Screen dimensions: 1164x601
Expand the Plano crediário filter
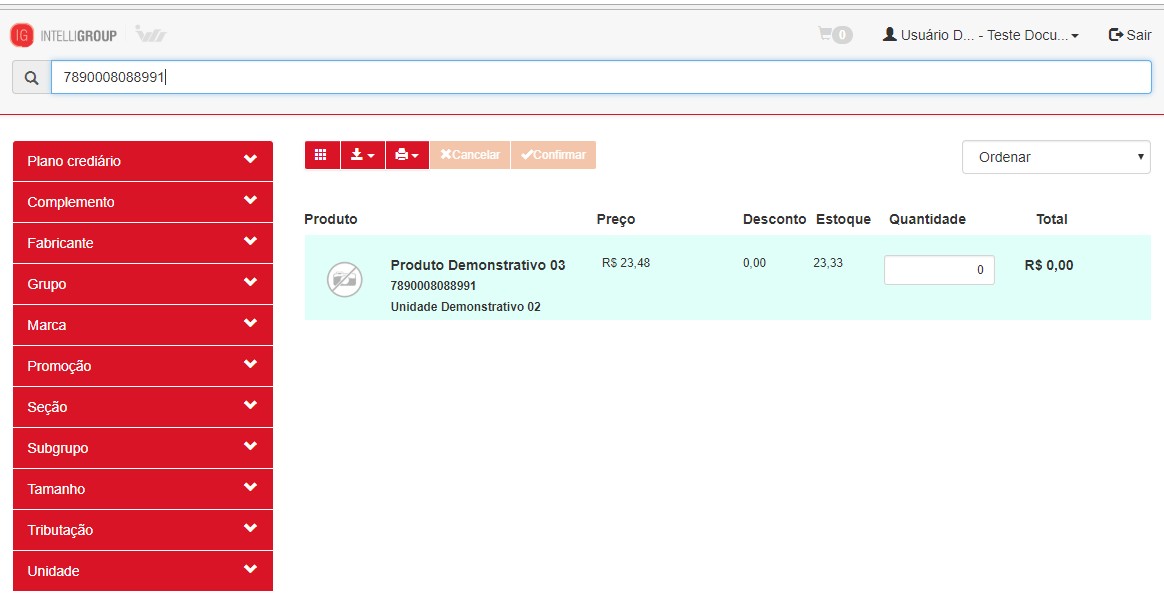point(143,161)
